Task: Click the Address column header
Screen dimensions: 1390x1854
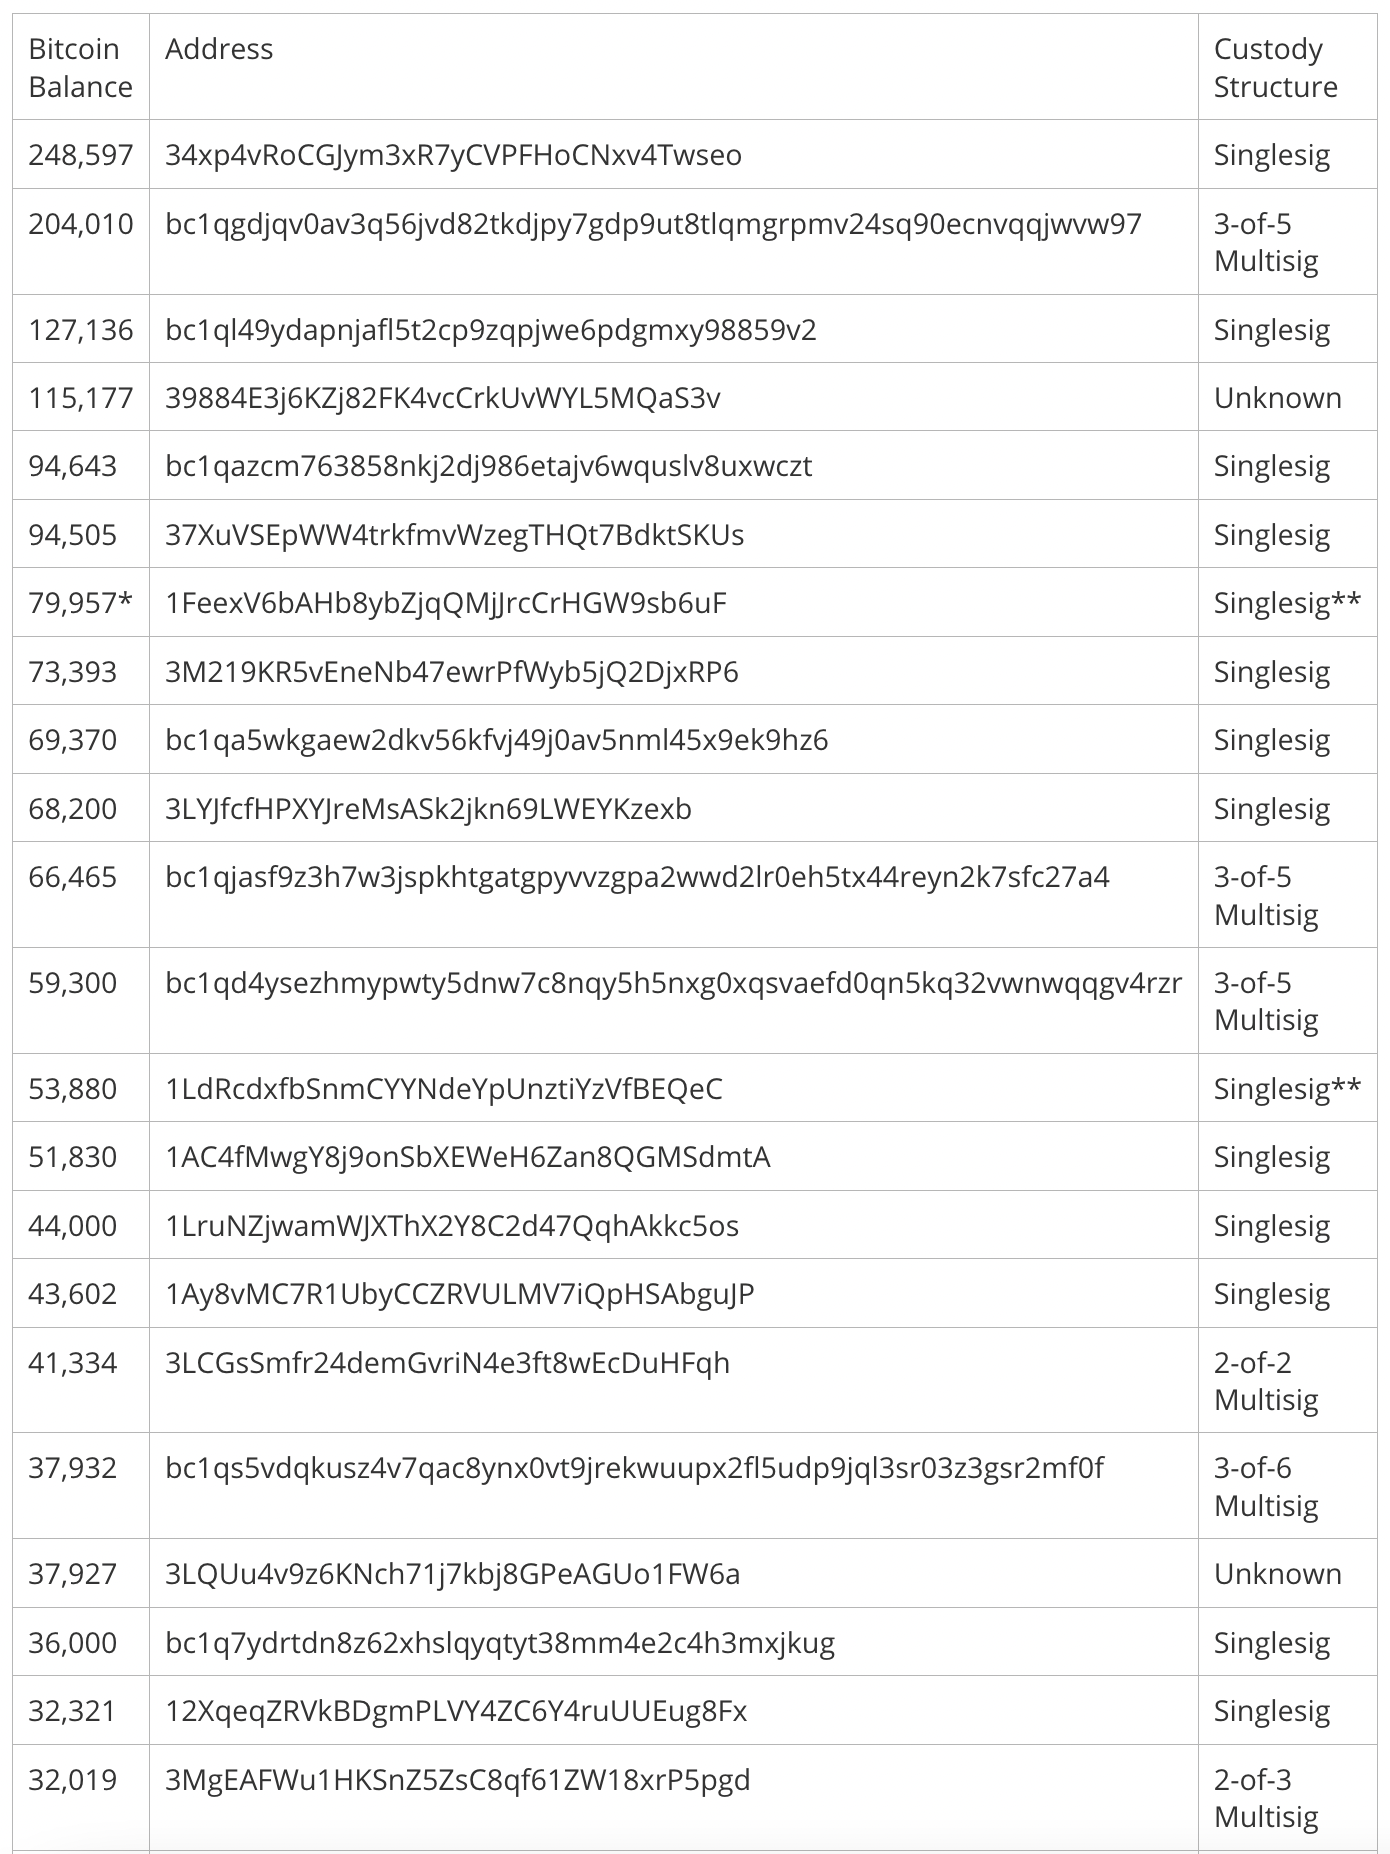Action: [x=219, y=49]
